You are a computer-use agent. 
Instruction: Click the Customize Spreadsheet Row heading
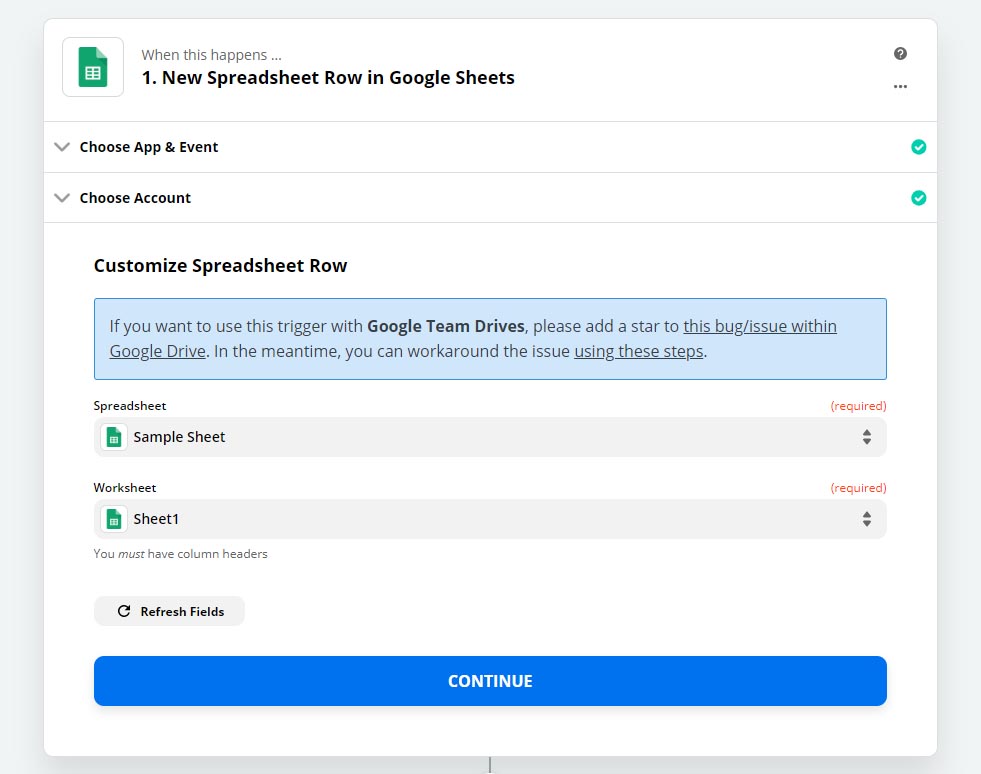pyautogui.click(x=220, y=265)
